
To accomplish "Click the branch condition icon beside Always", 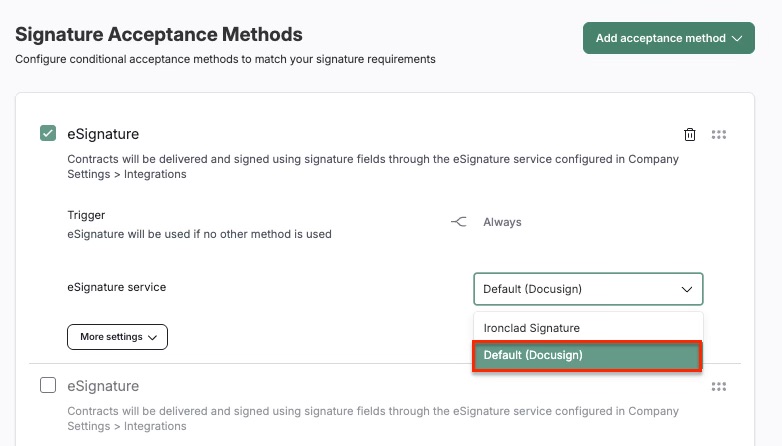I will [x=459, y=222].
